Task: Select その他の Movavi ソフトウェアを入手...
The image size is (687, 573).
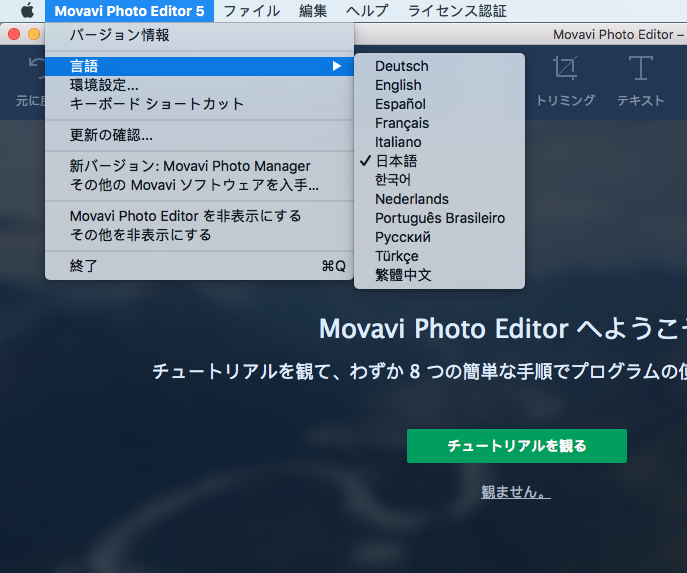Action: [199, 185]
